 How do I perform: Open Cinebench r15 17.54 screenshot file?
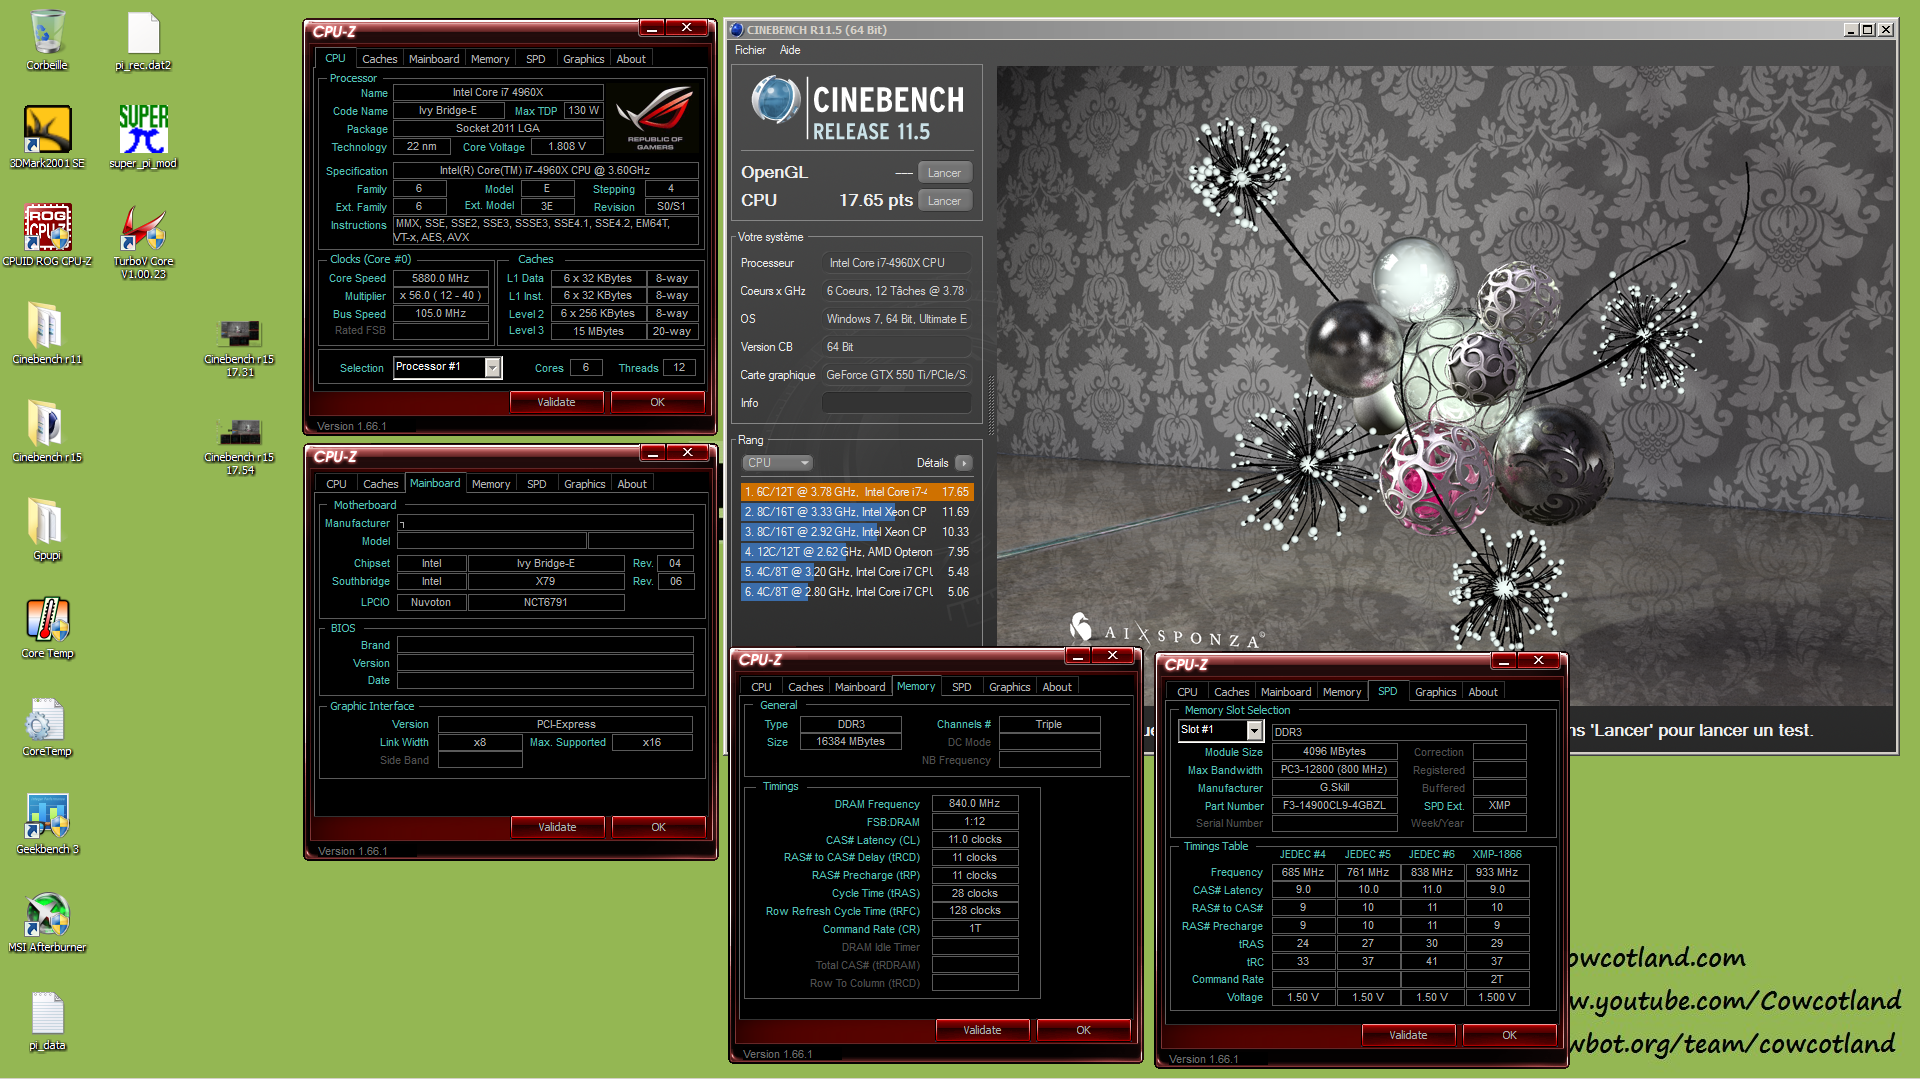click(239, 431)
